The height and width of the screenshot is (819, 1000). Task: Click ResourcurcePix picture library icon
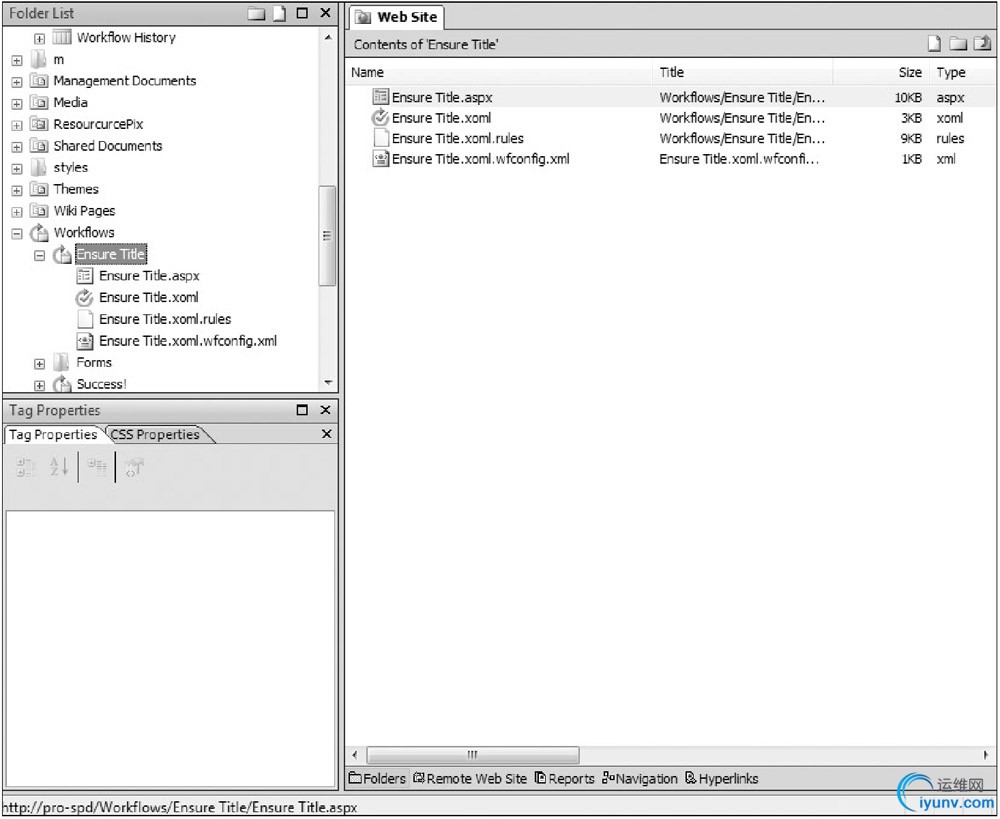coord(39,124)
